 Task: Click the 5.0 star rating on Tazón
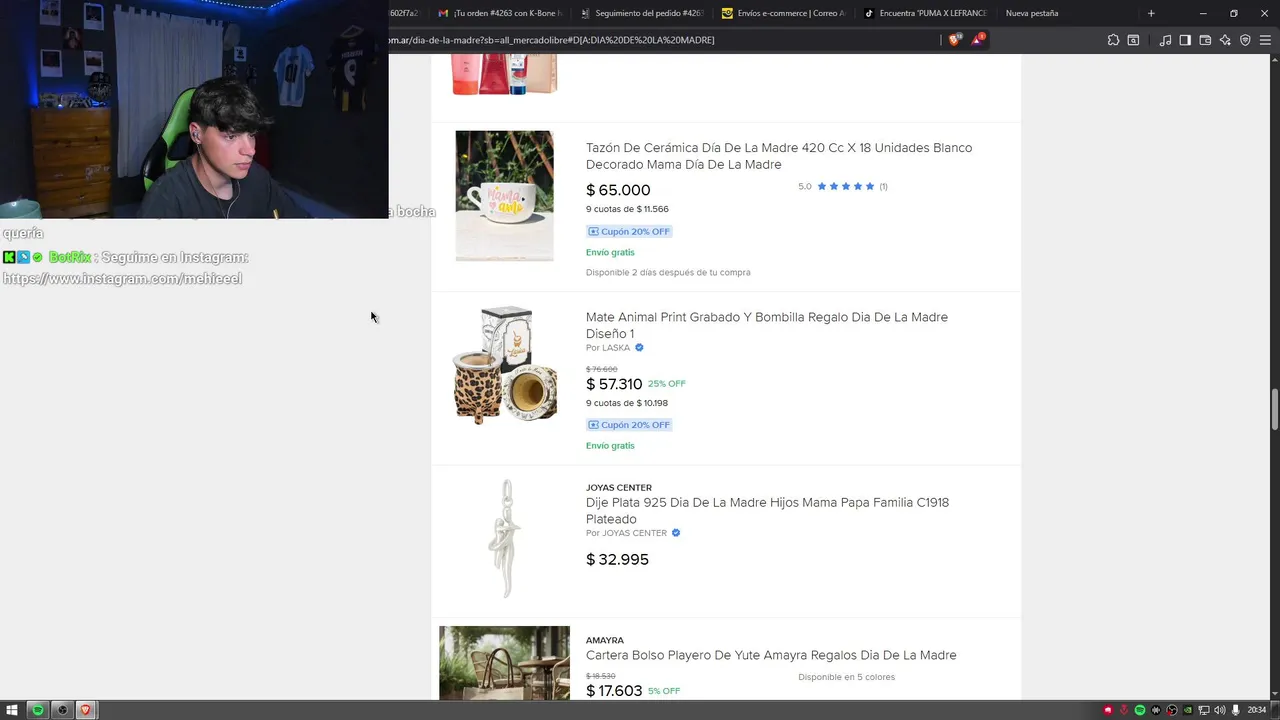pos(843,186)
